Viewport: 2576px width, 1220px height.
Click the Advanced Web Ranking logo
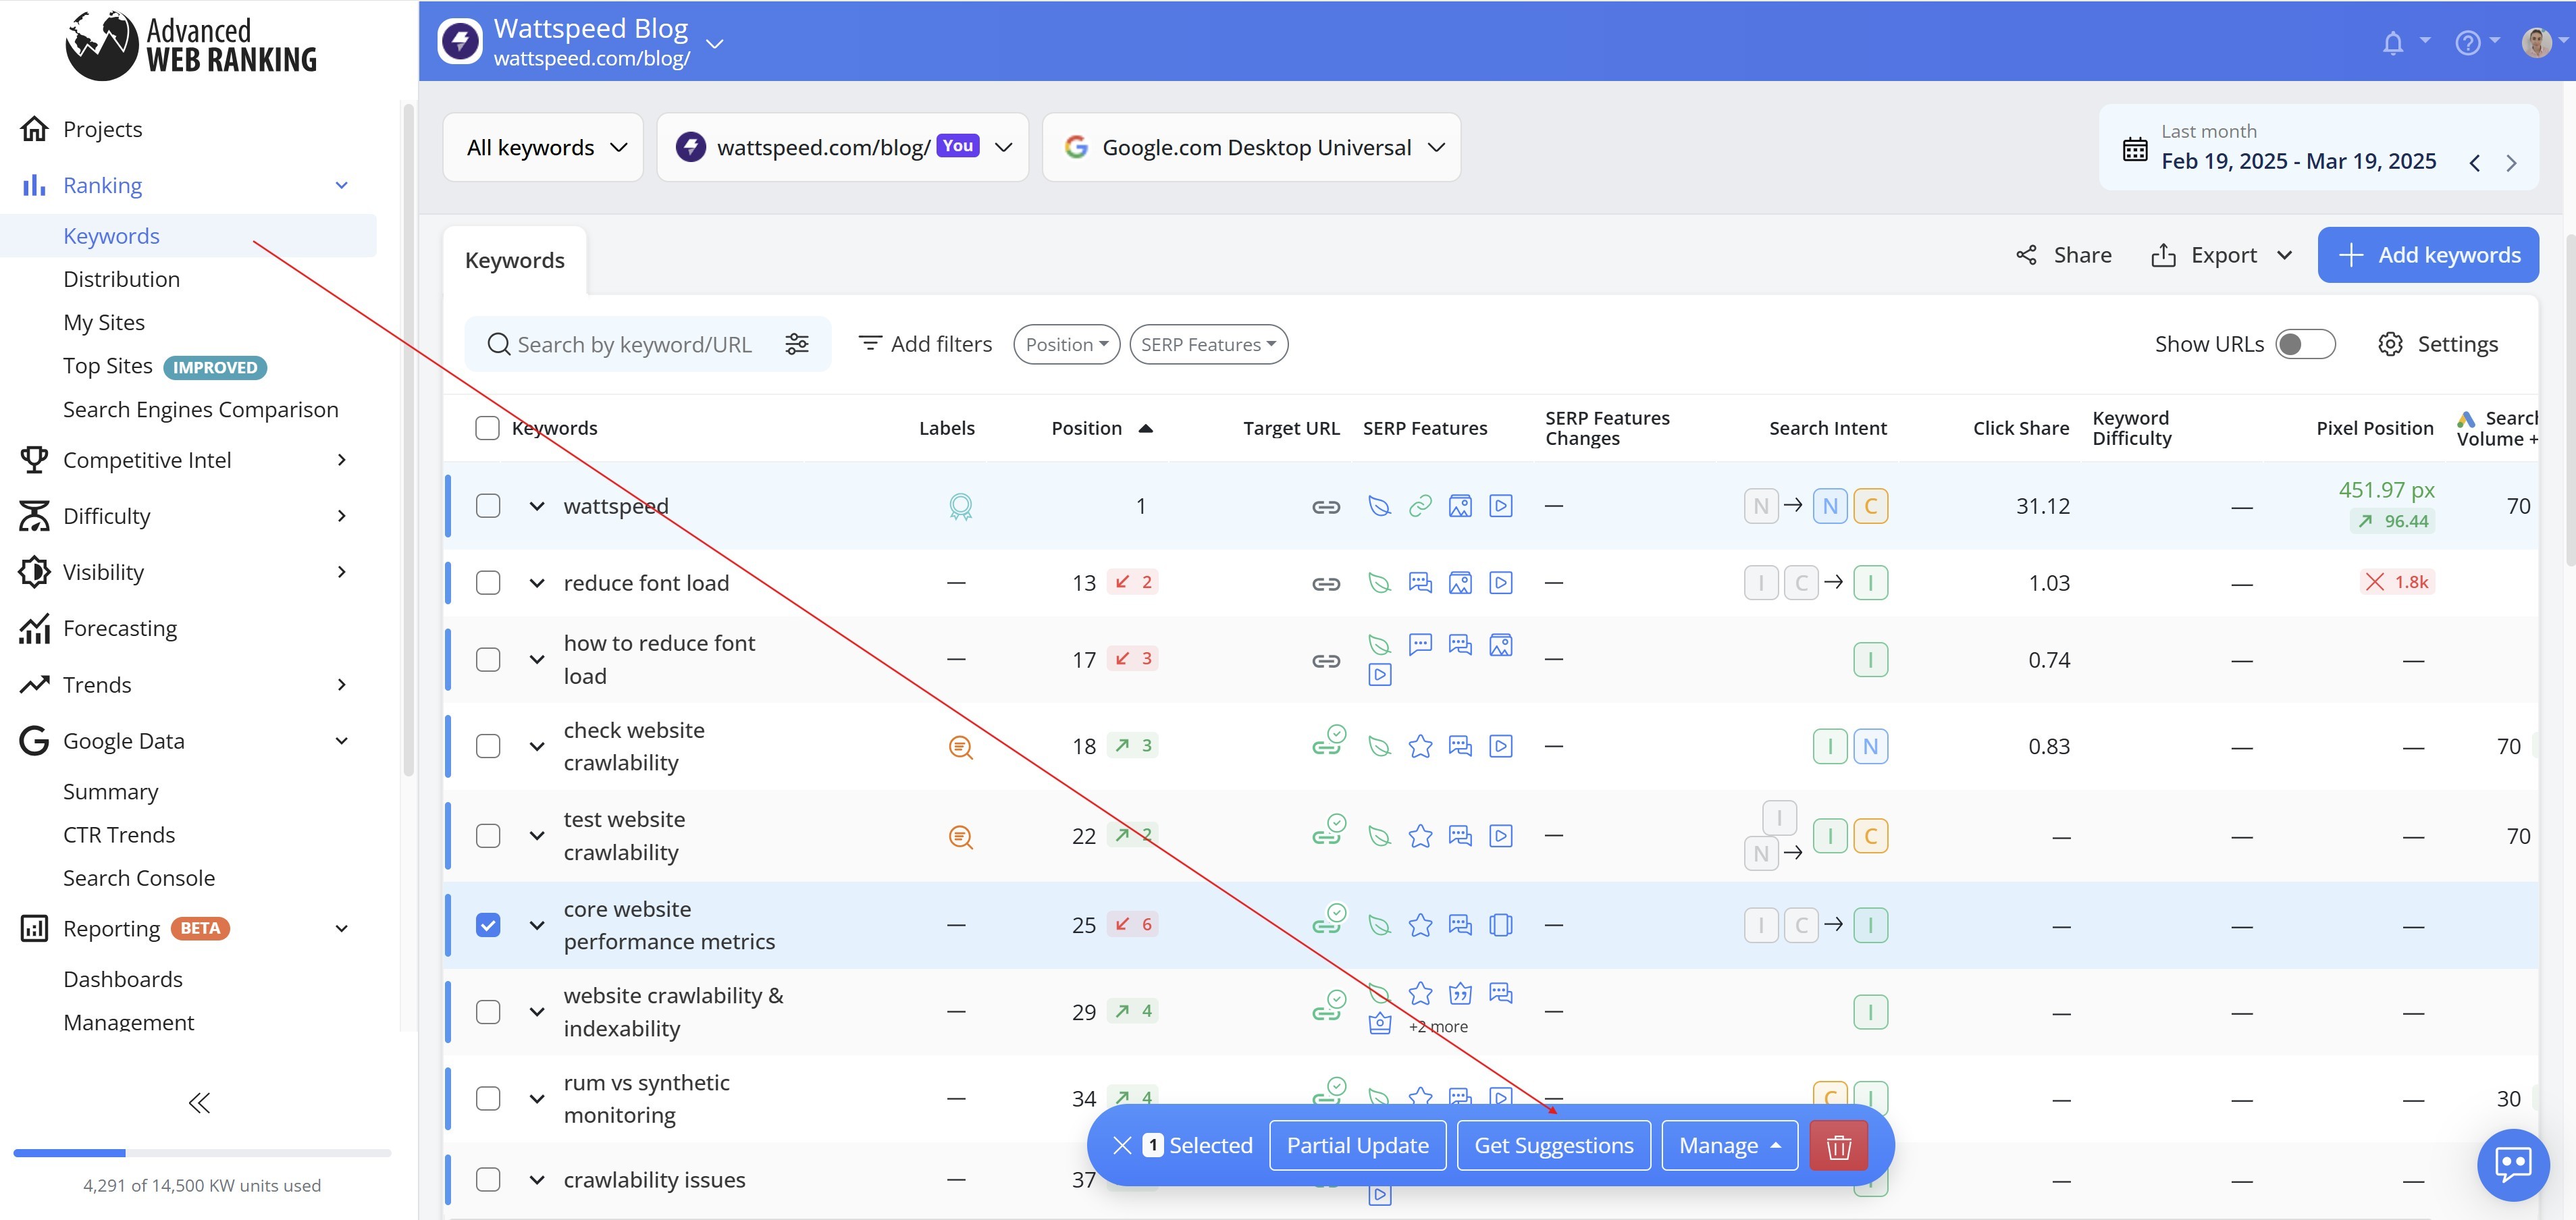point(191,45)
